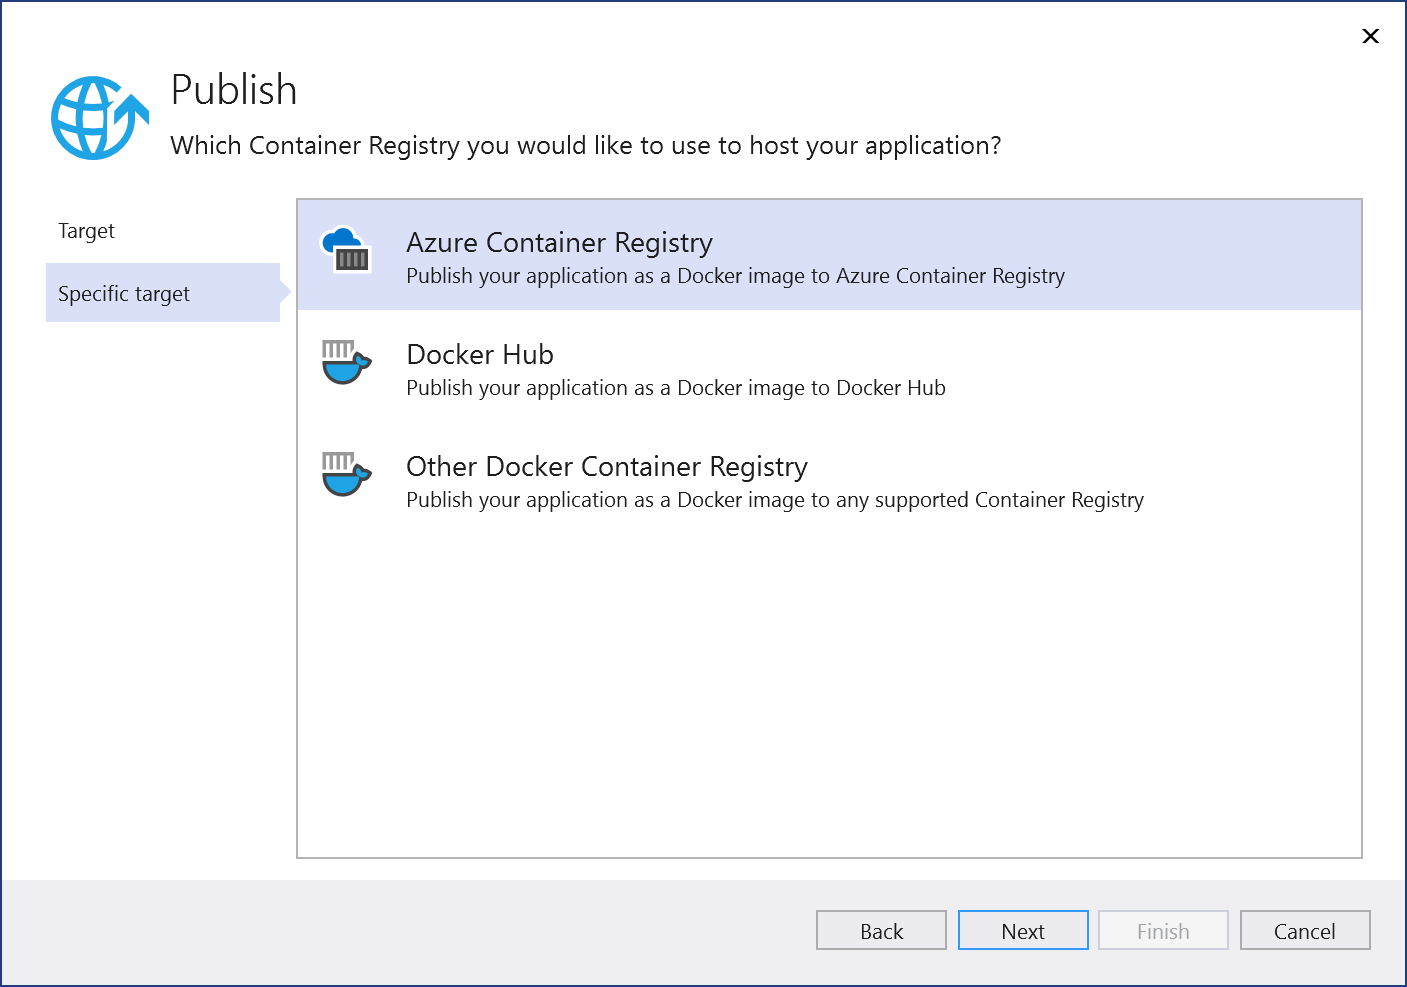
Task: Click the Next button
Action: tap(1023, 930)
